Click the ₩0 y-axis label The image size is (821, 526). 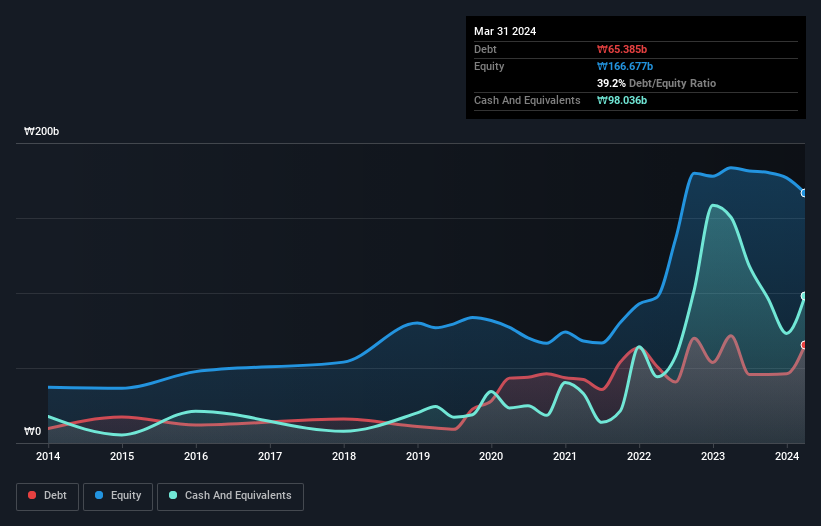coord(32,431)
